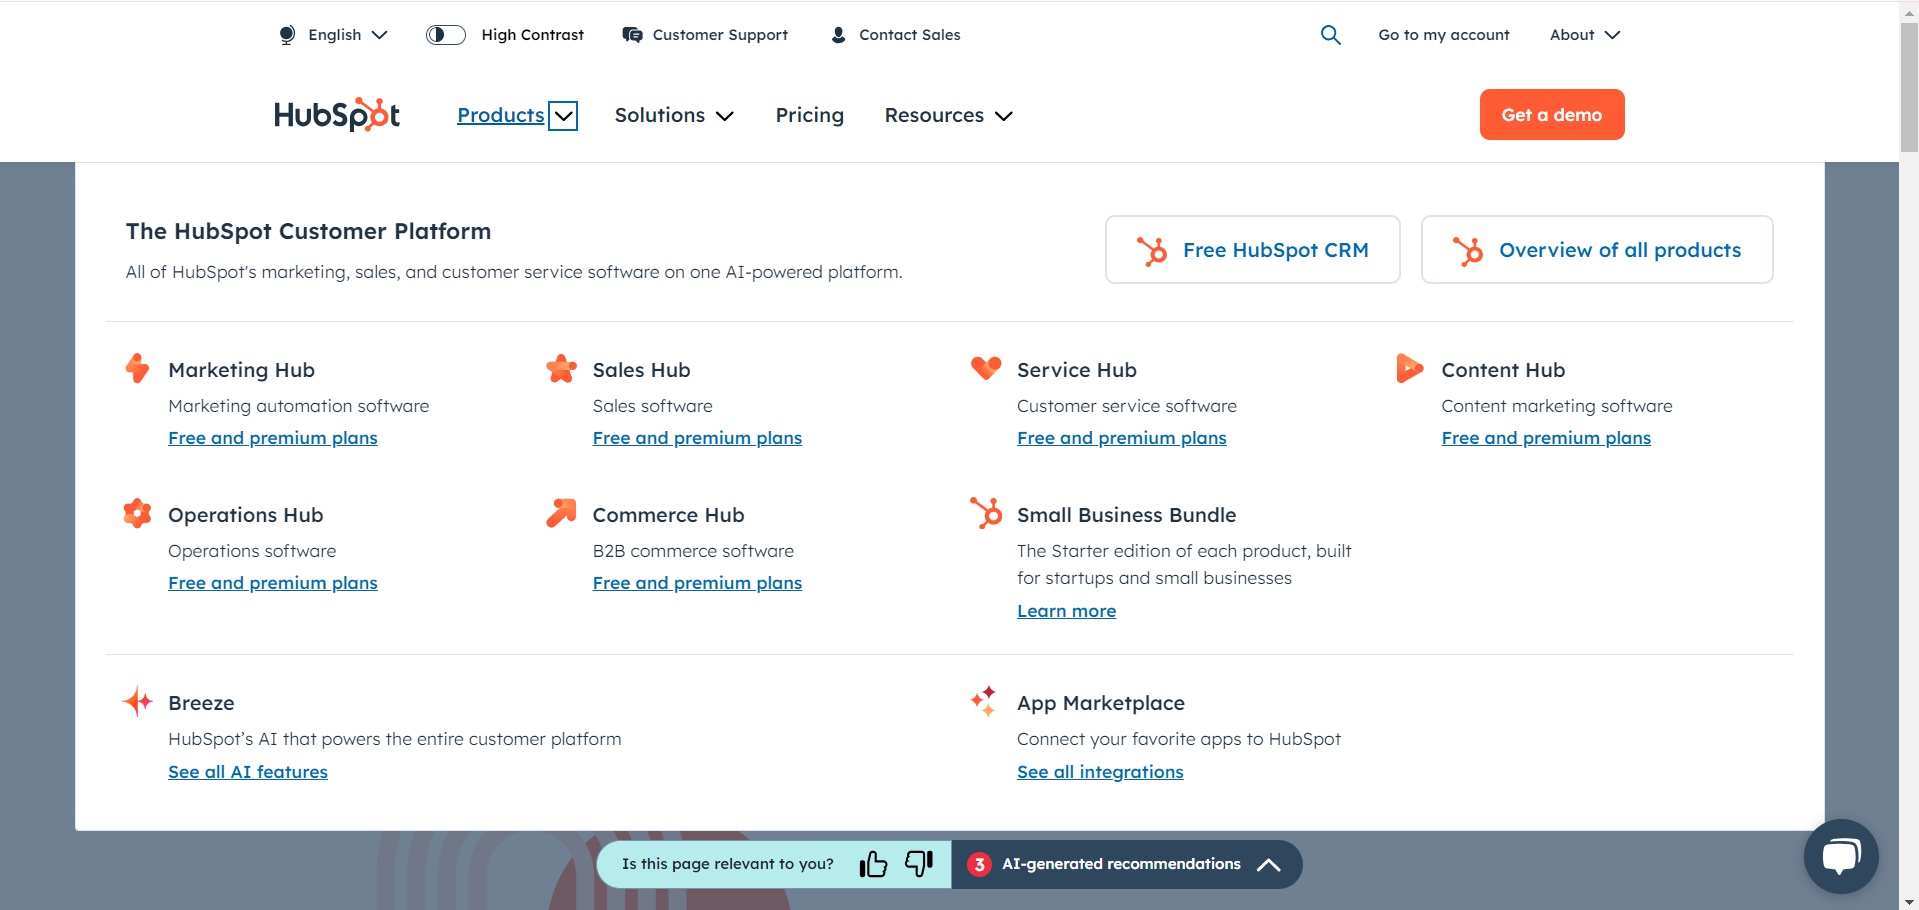The image size is (1919, 910).
Task: Open Free HubSpot CRM
Action: click(x=1252, y=250)
